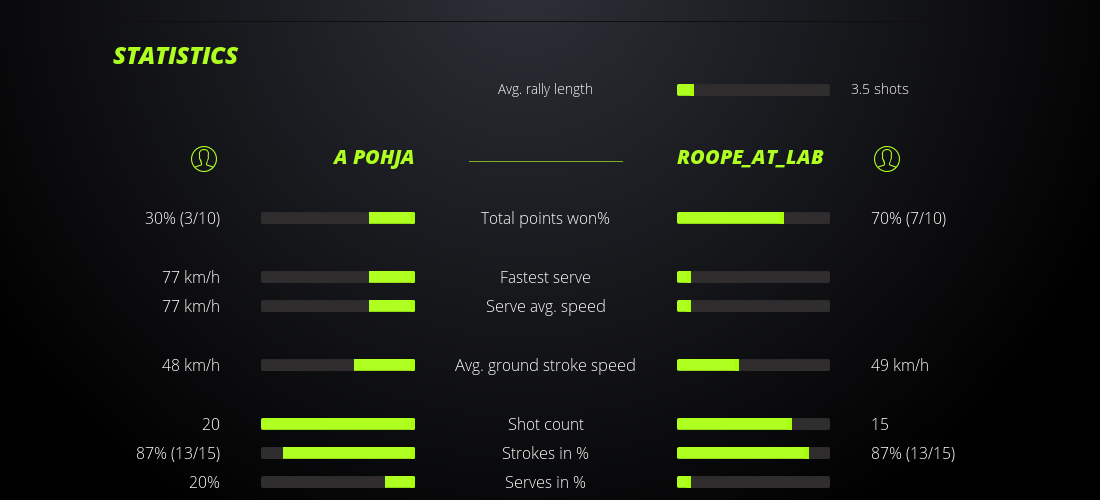
Task: Click ROOPE_AT_LAB's Avg. ground stroke speed bar
Action: pos(753,365)
